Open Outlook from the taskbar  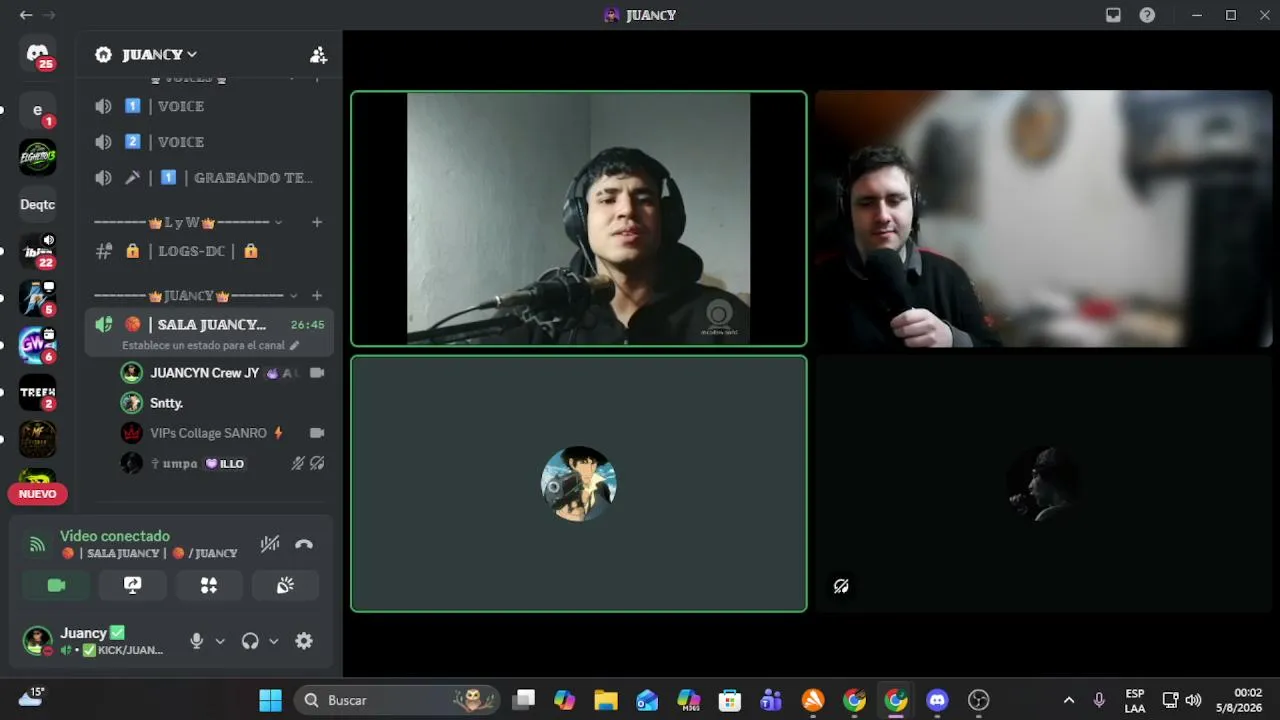click(x=647, y=700)
